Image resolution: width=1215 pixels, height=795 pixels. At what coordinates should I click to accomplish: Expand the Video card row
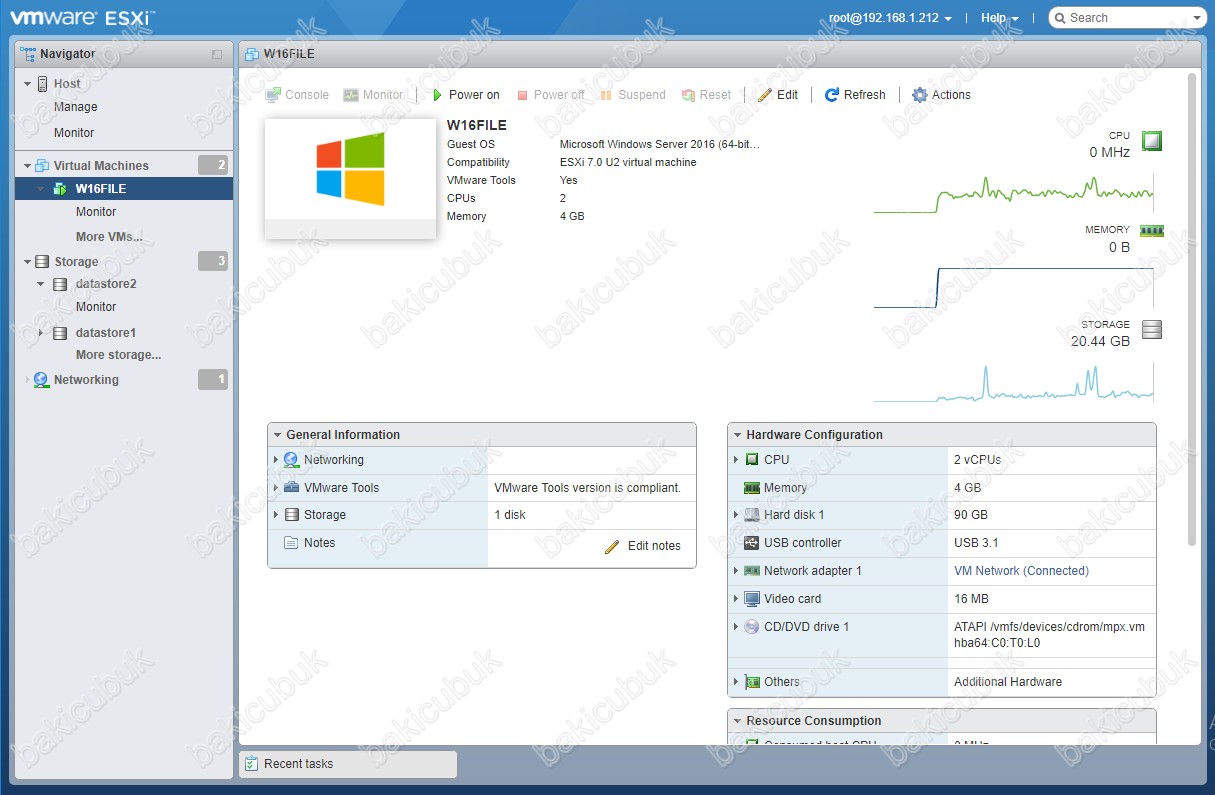[x=736, y=599]
